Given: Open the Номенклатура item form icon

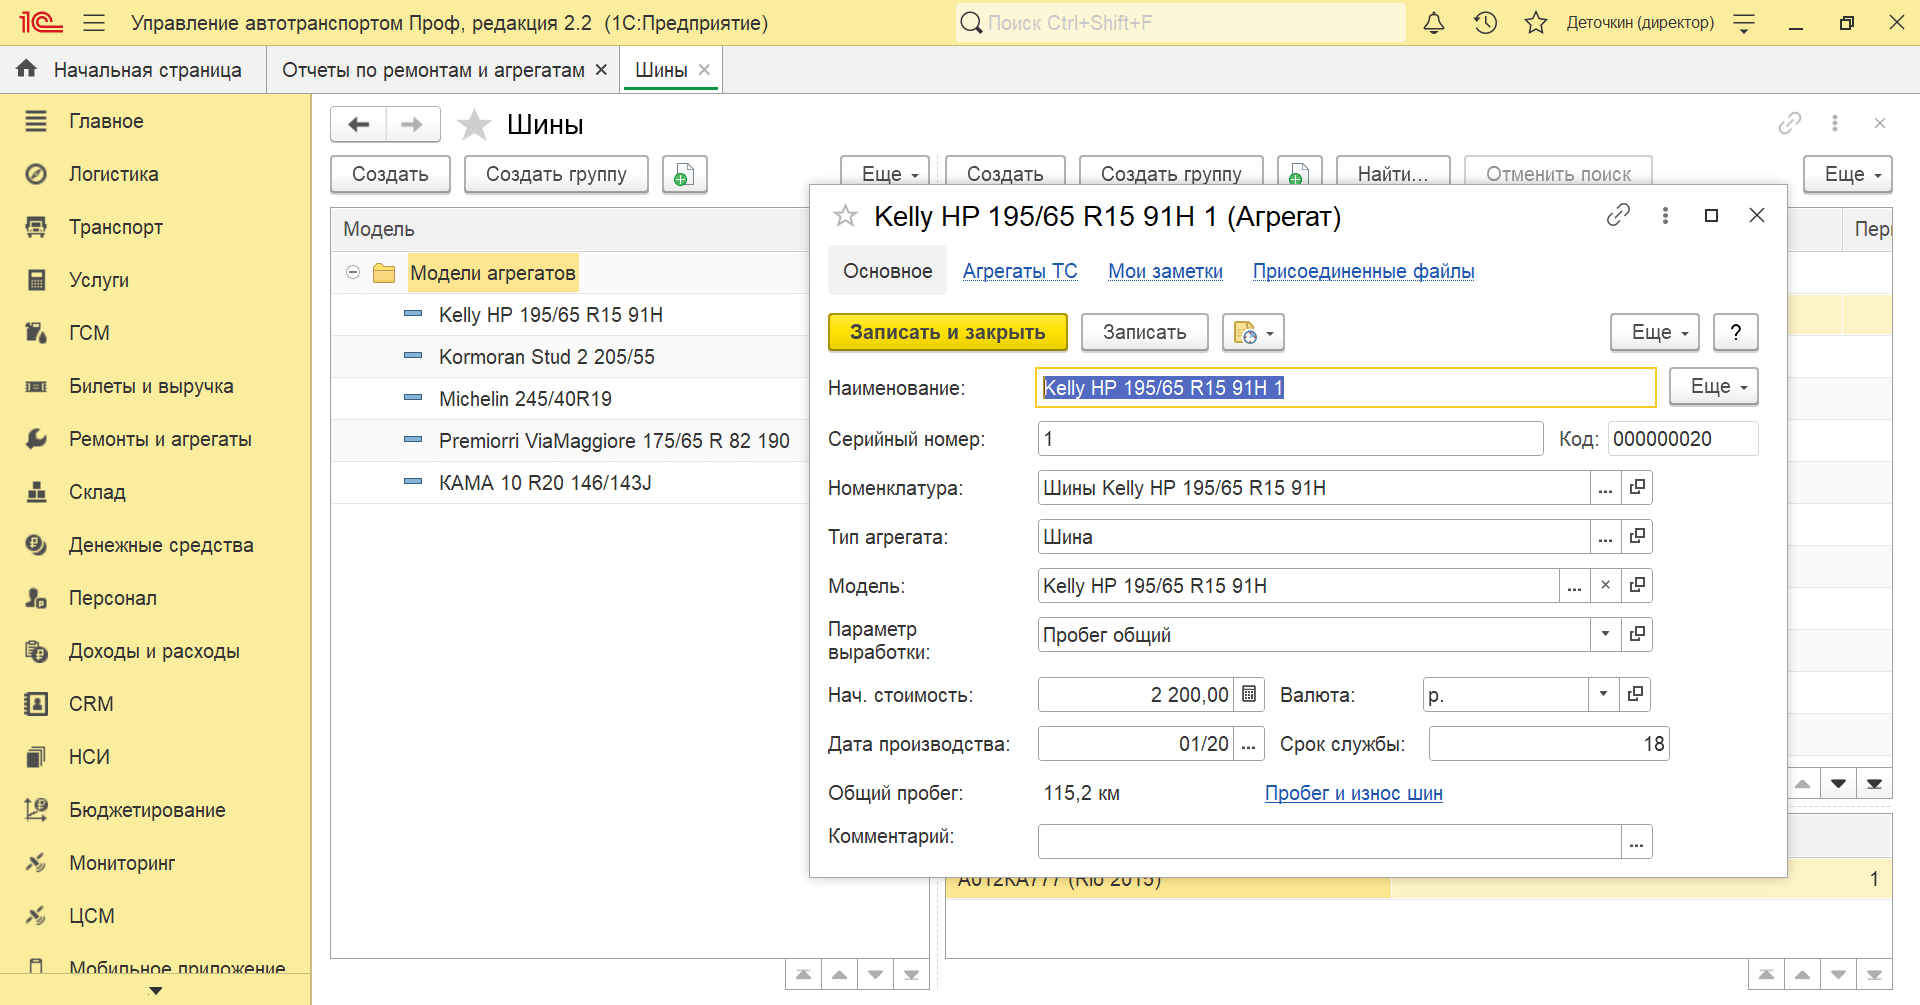Looking at the screenshot, I should point(1637,487).
